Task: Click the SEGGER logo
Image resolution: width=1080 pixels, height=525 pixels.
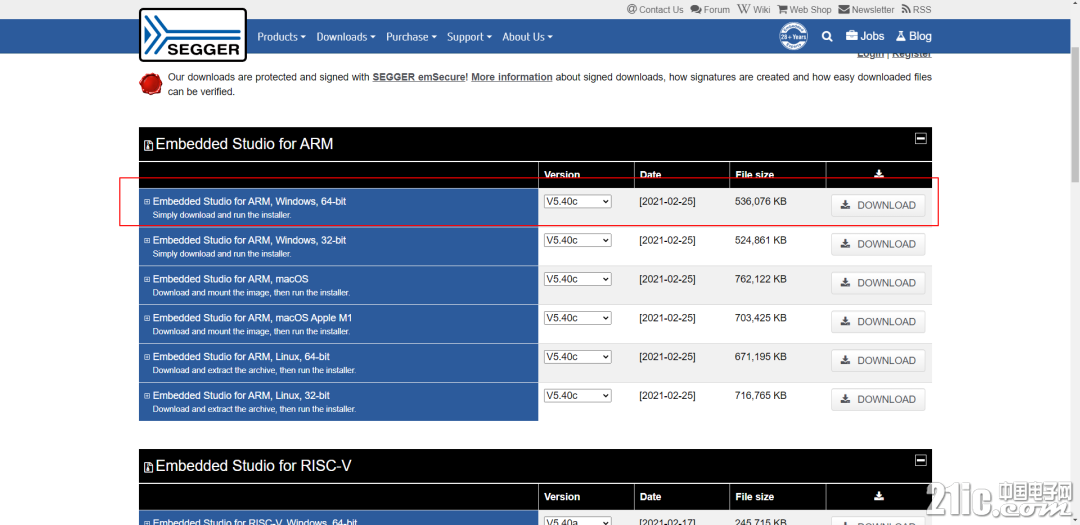Action: point(193,35)
